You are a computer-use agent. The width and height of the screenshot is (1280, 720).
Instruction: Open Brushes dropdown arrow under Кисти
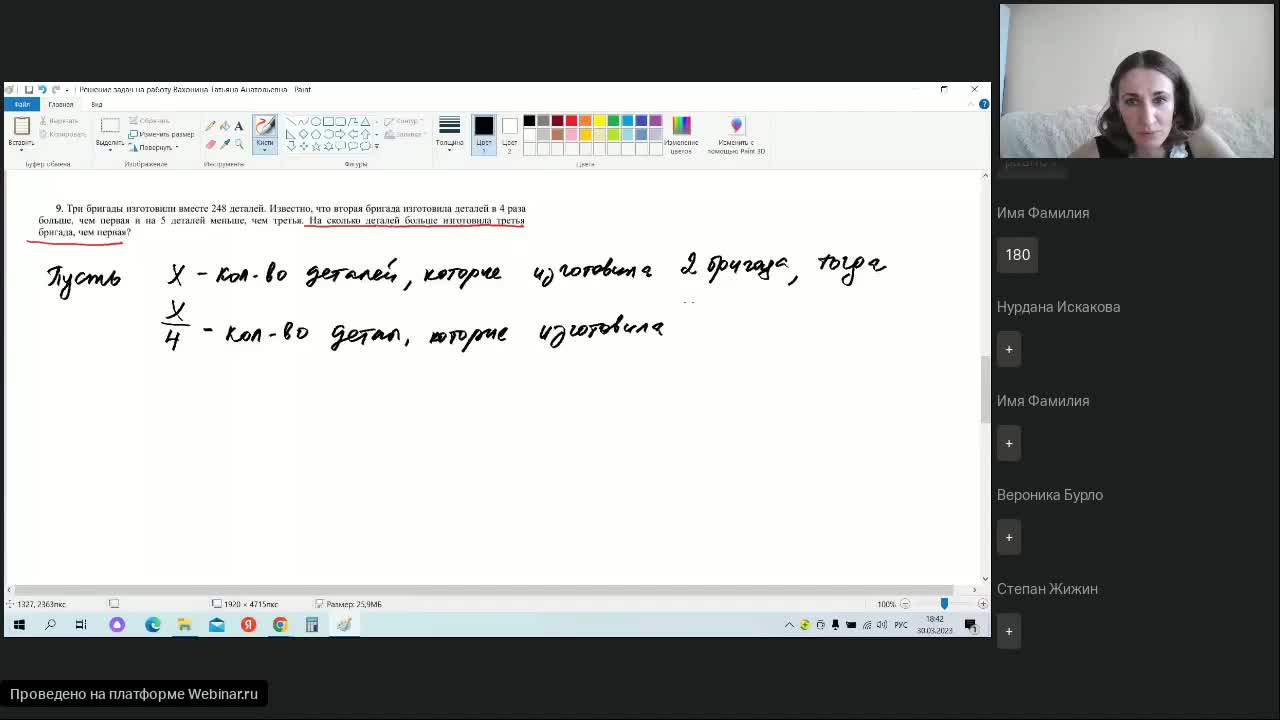click(265, 150)
